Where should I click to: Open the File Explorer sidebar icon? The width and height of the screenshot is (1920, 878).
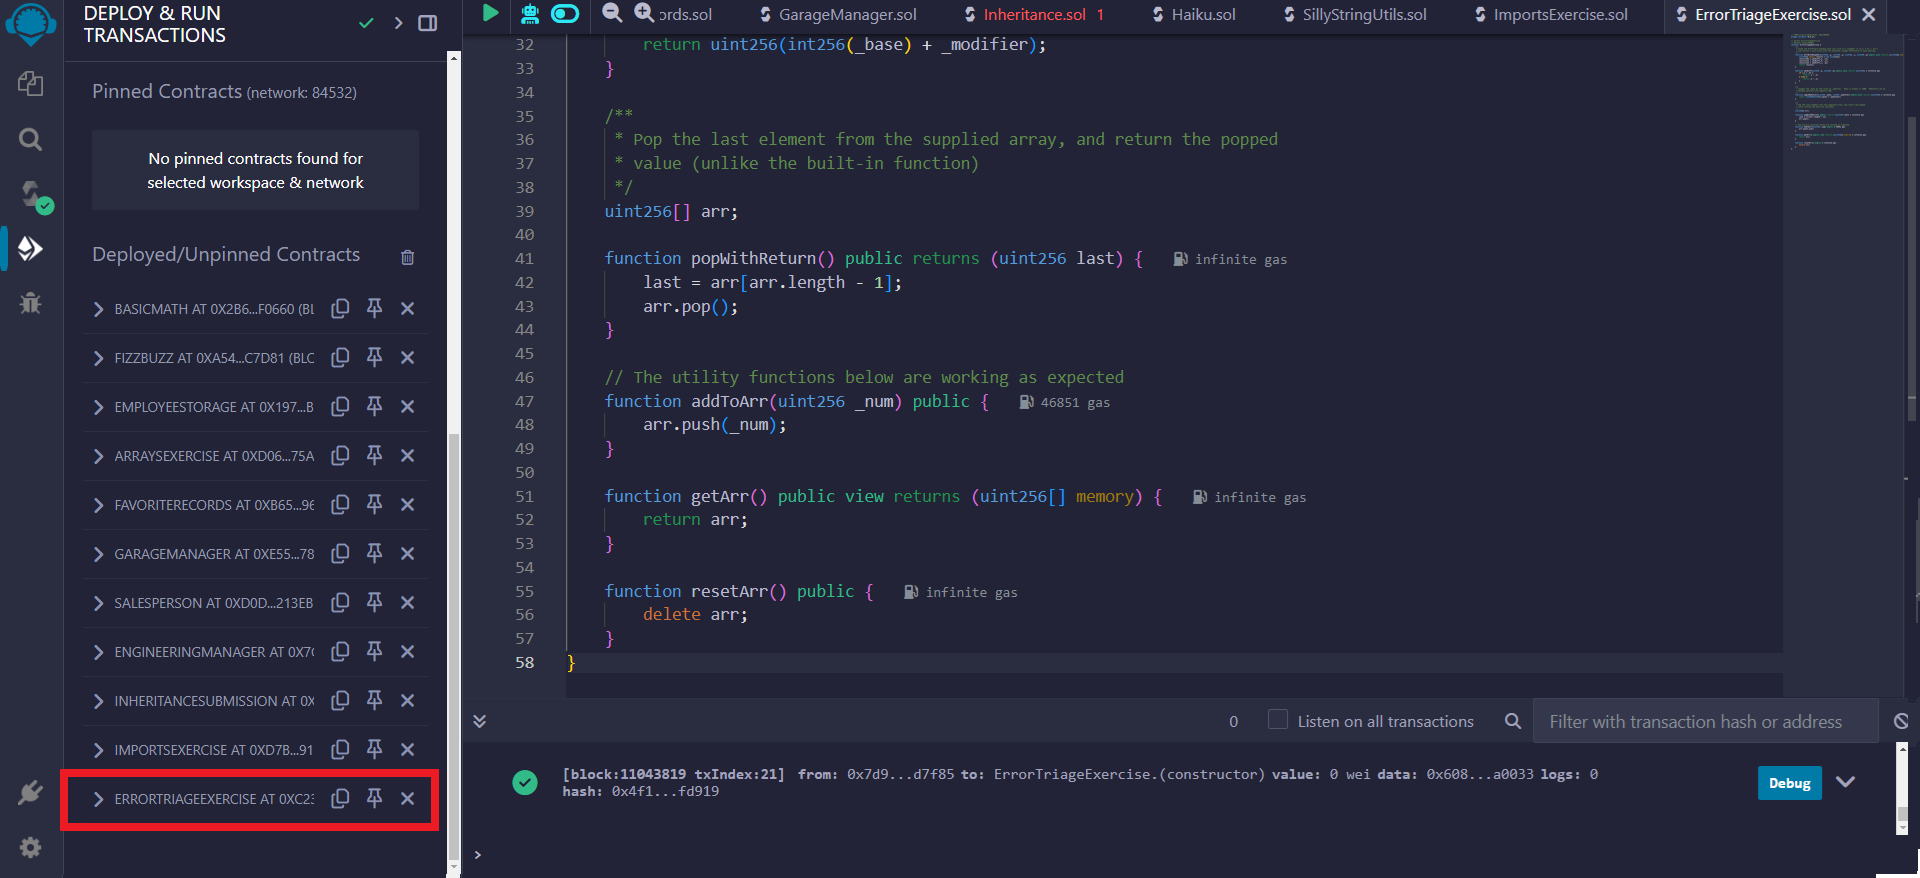31,84
